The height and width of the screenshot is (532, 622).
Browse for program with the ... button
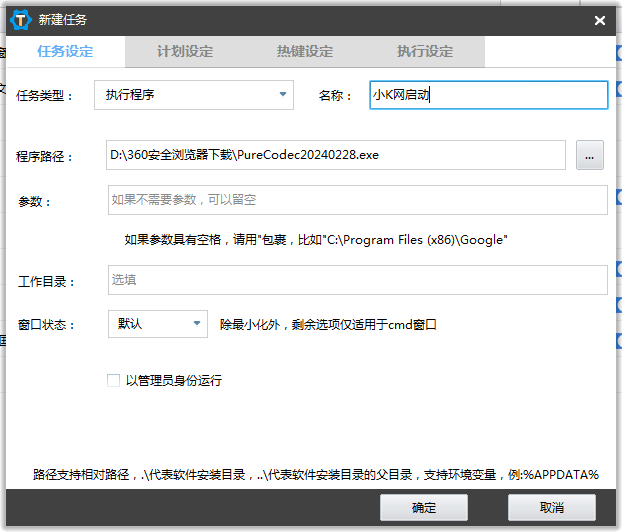tap(589, 155)
